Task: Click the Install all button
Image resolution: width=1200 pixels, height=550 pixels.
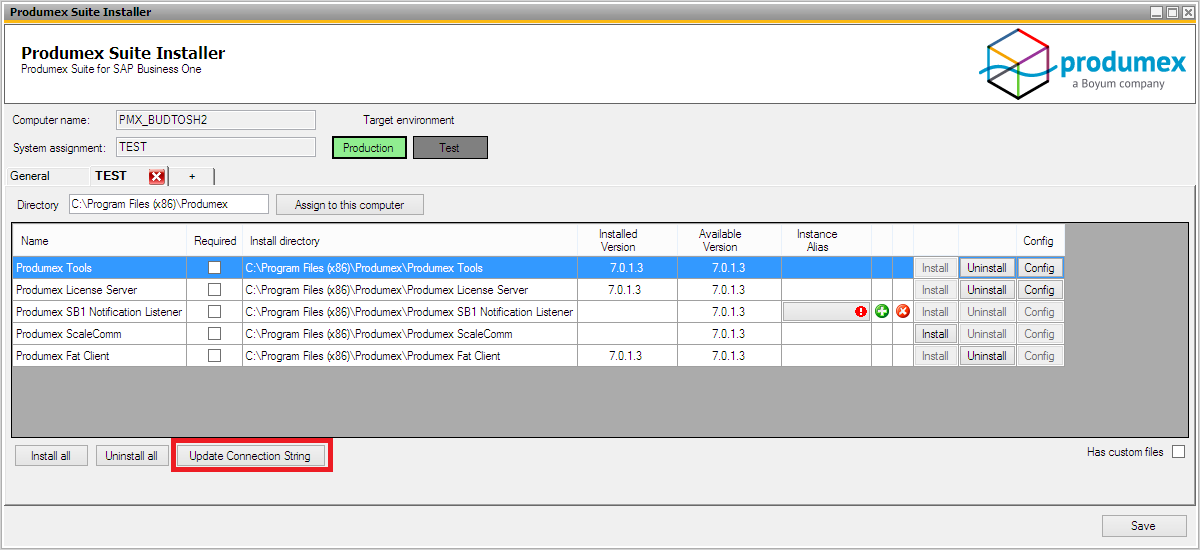Action: [51, 456]
